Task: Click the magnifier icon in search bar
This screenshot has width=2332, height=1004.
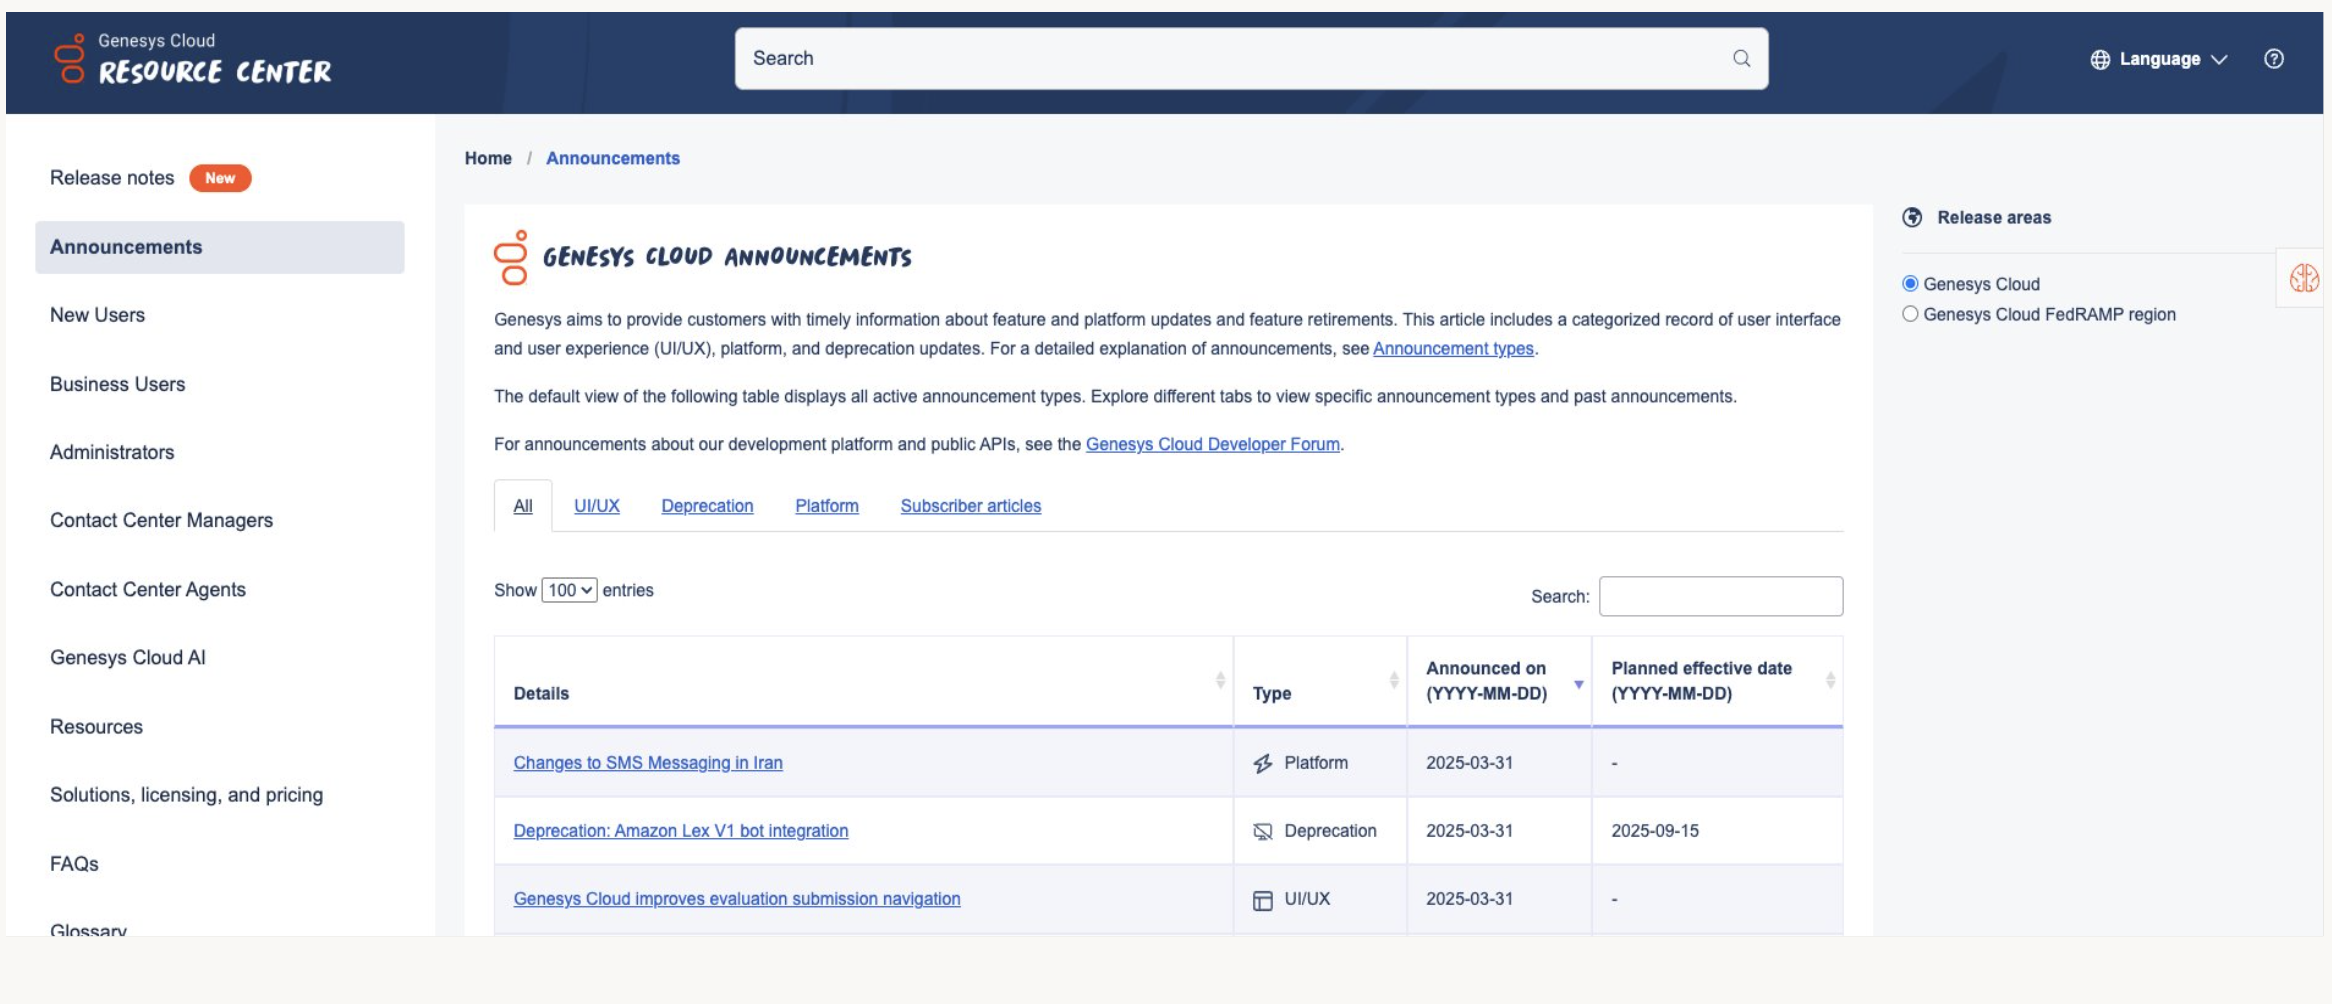Action: [x=1741, y=59]
